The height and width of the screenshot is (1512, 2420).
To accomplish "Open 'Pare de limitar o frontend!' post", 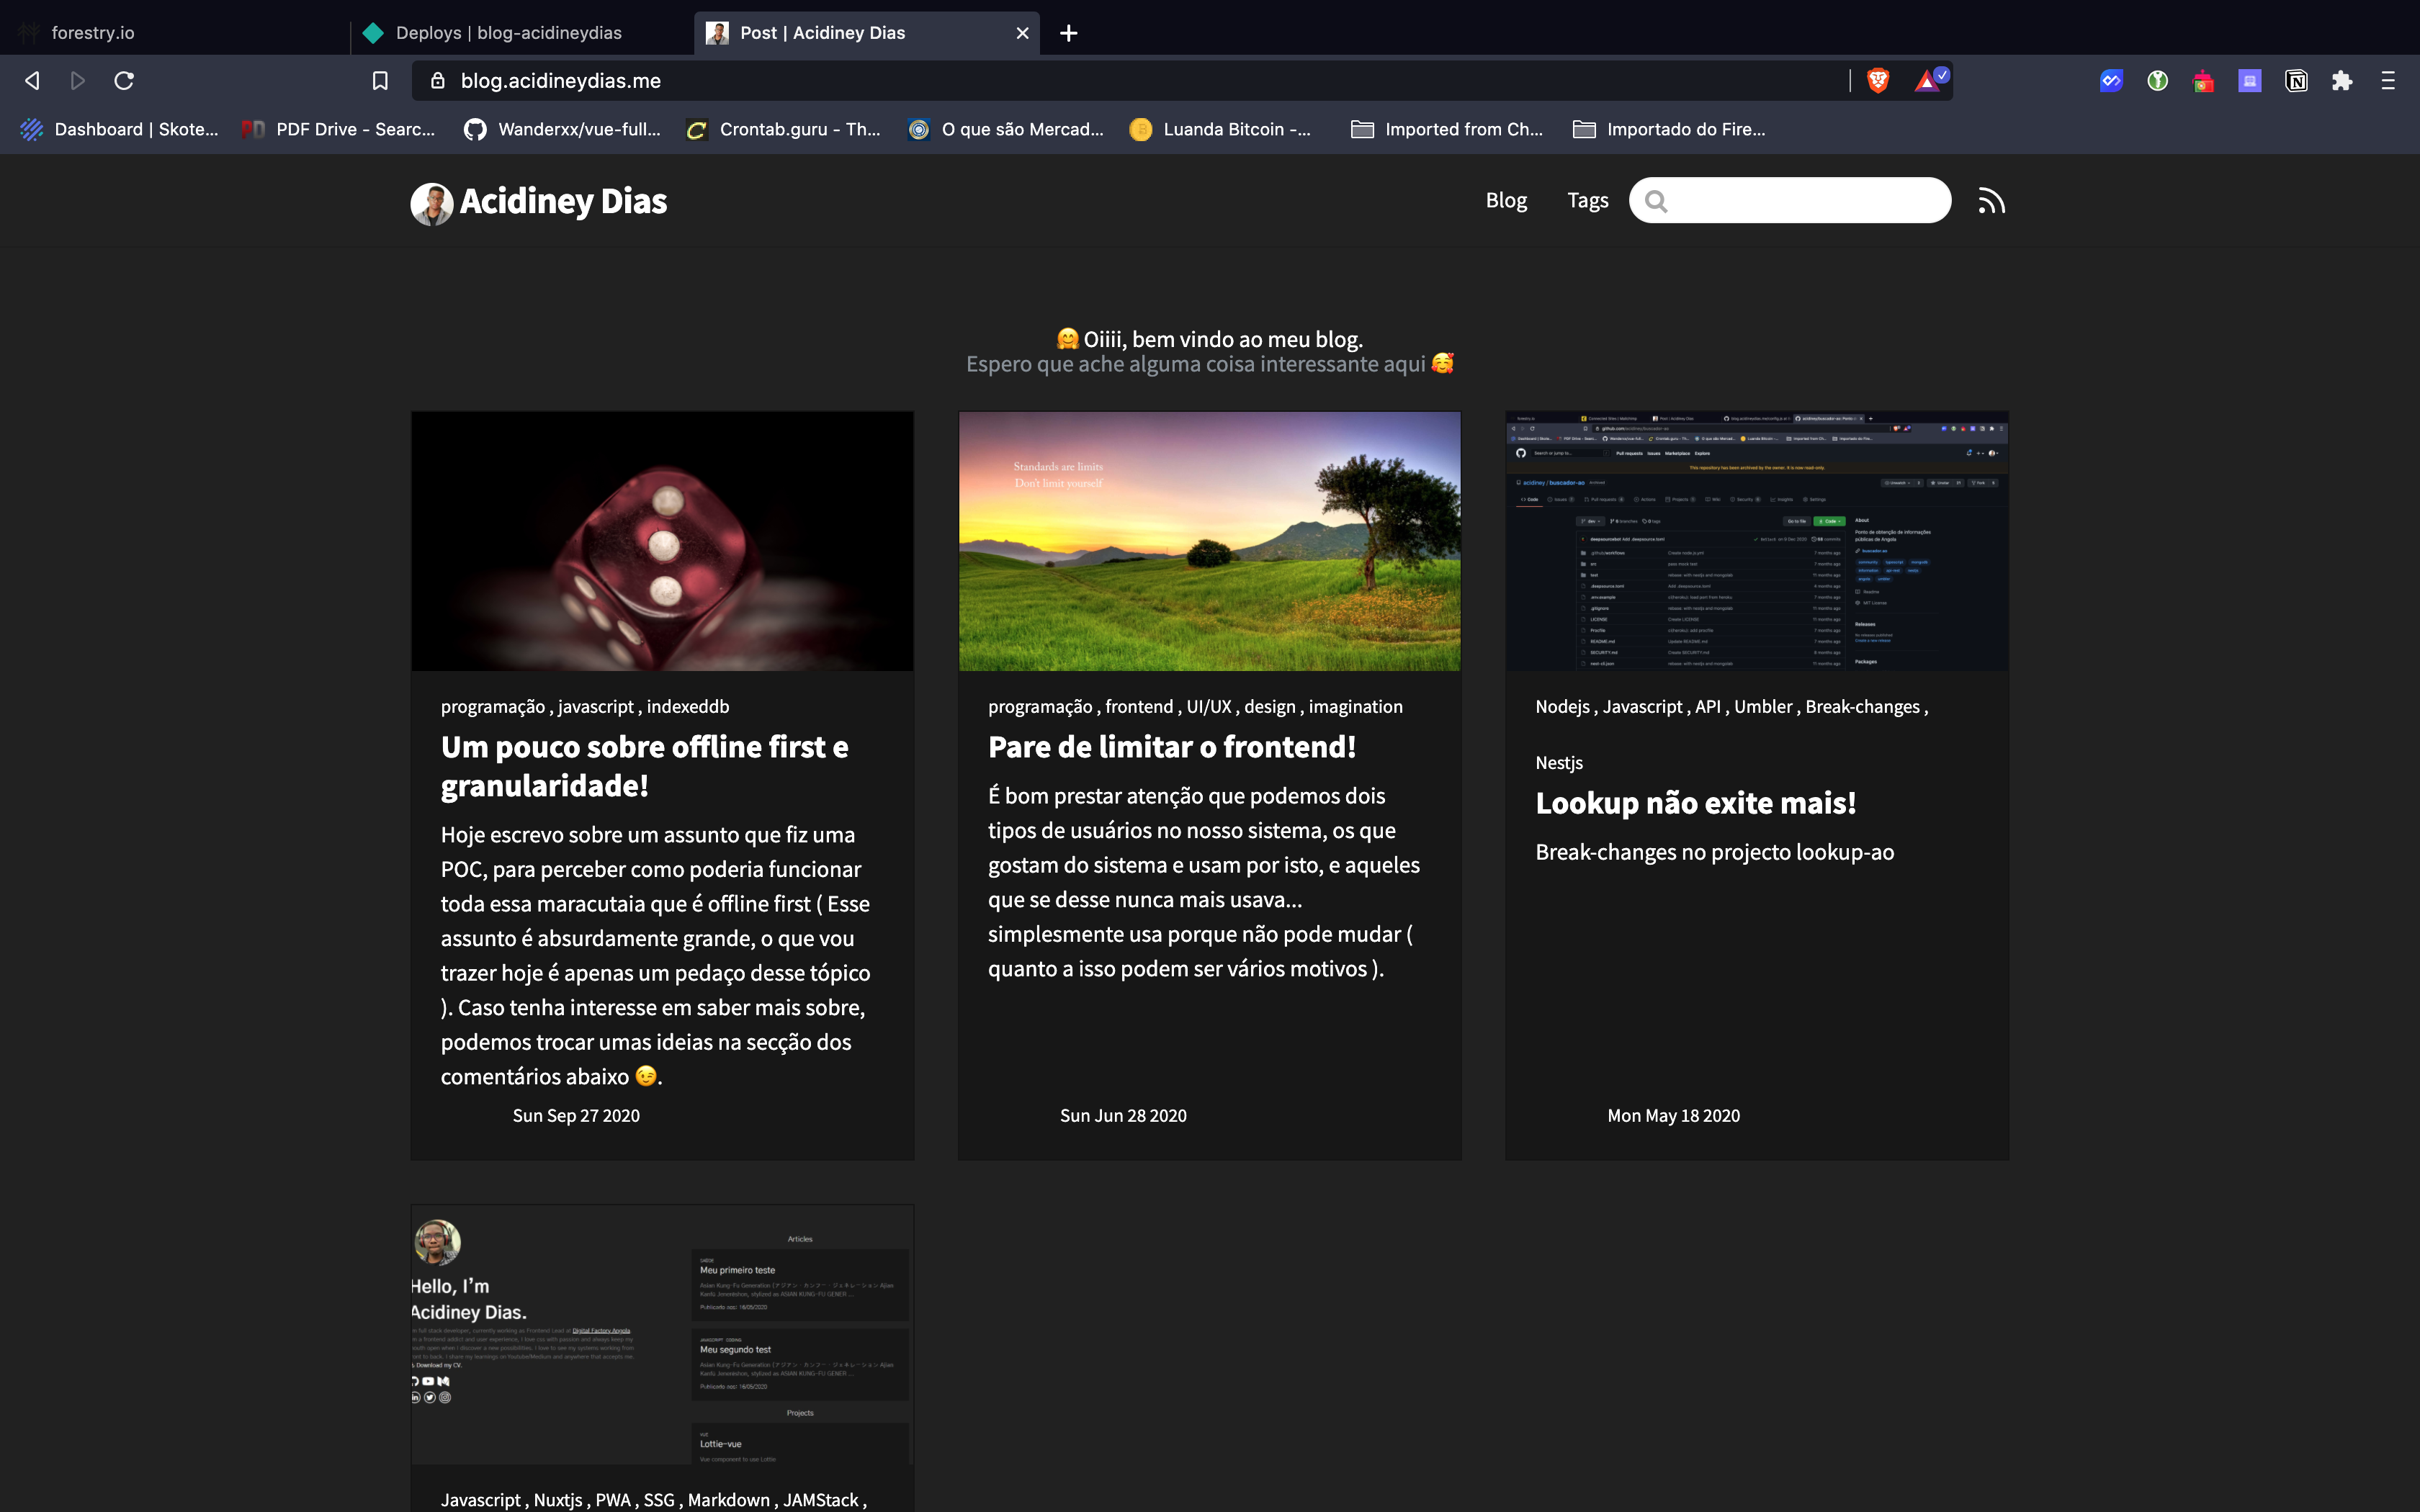I will pos(1171,747).
